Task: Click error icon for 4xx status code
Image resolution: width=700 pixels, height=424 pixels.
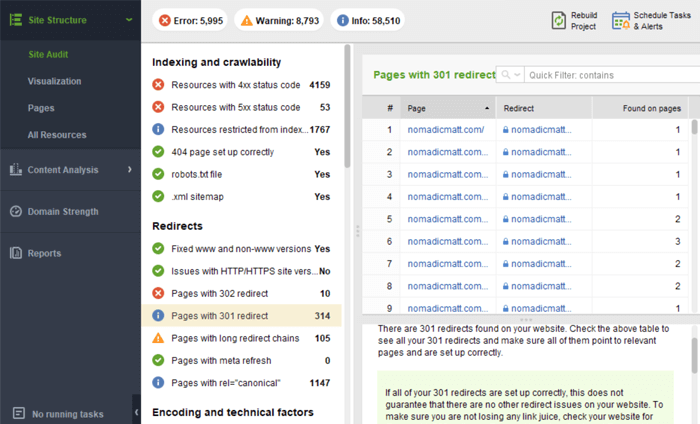Action: point(158,84)
